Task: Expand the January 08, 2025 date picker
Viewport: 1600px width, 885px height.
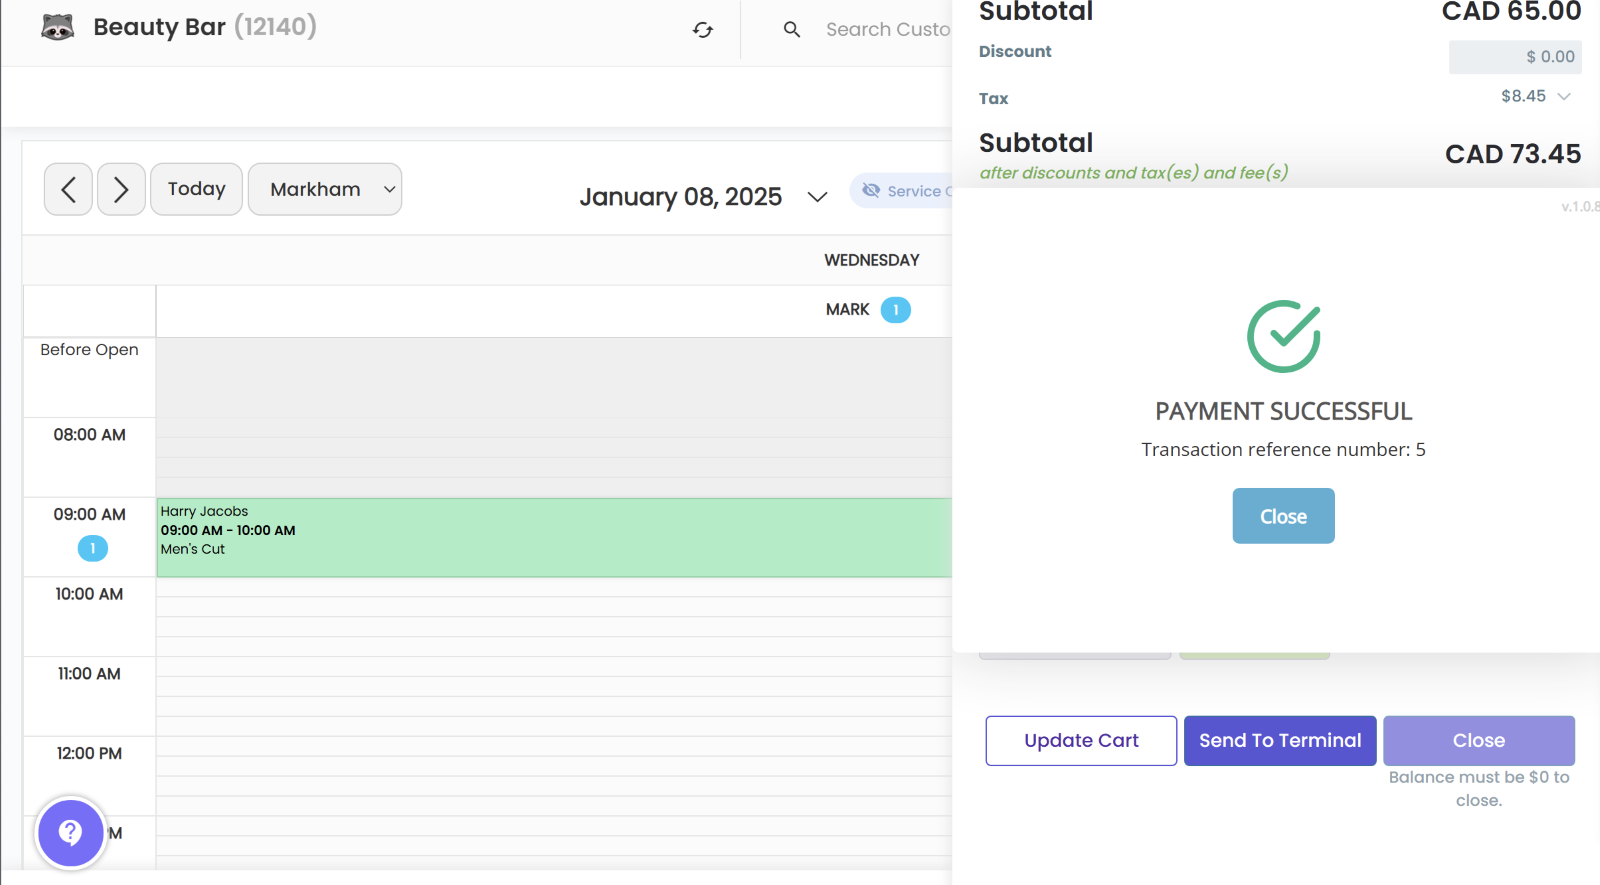Action: [817, 197]
